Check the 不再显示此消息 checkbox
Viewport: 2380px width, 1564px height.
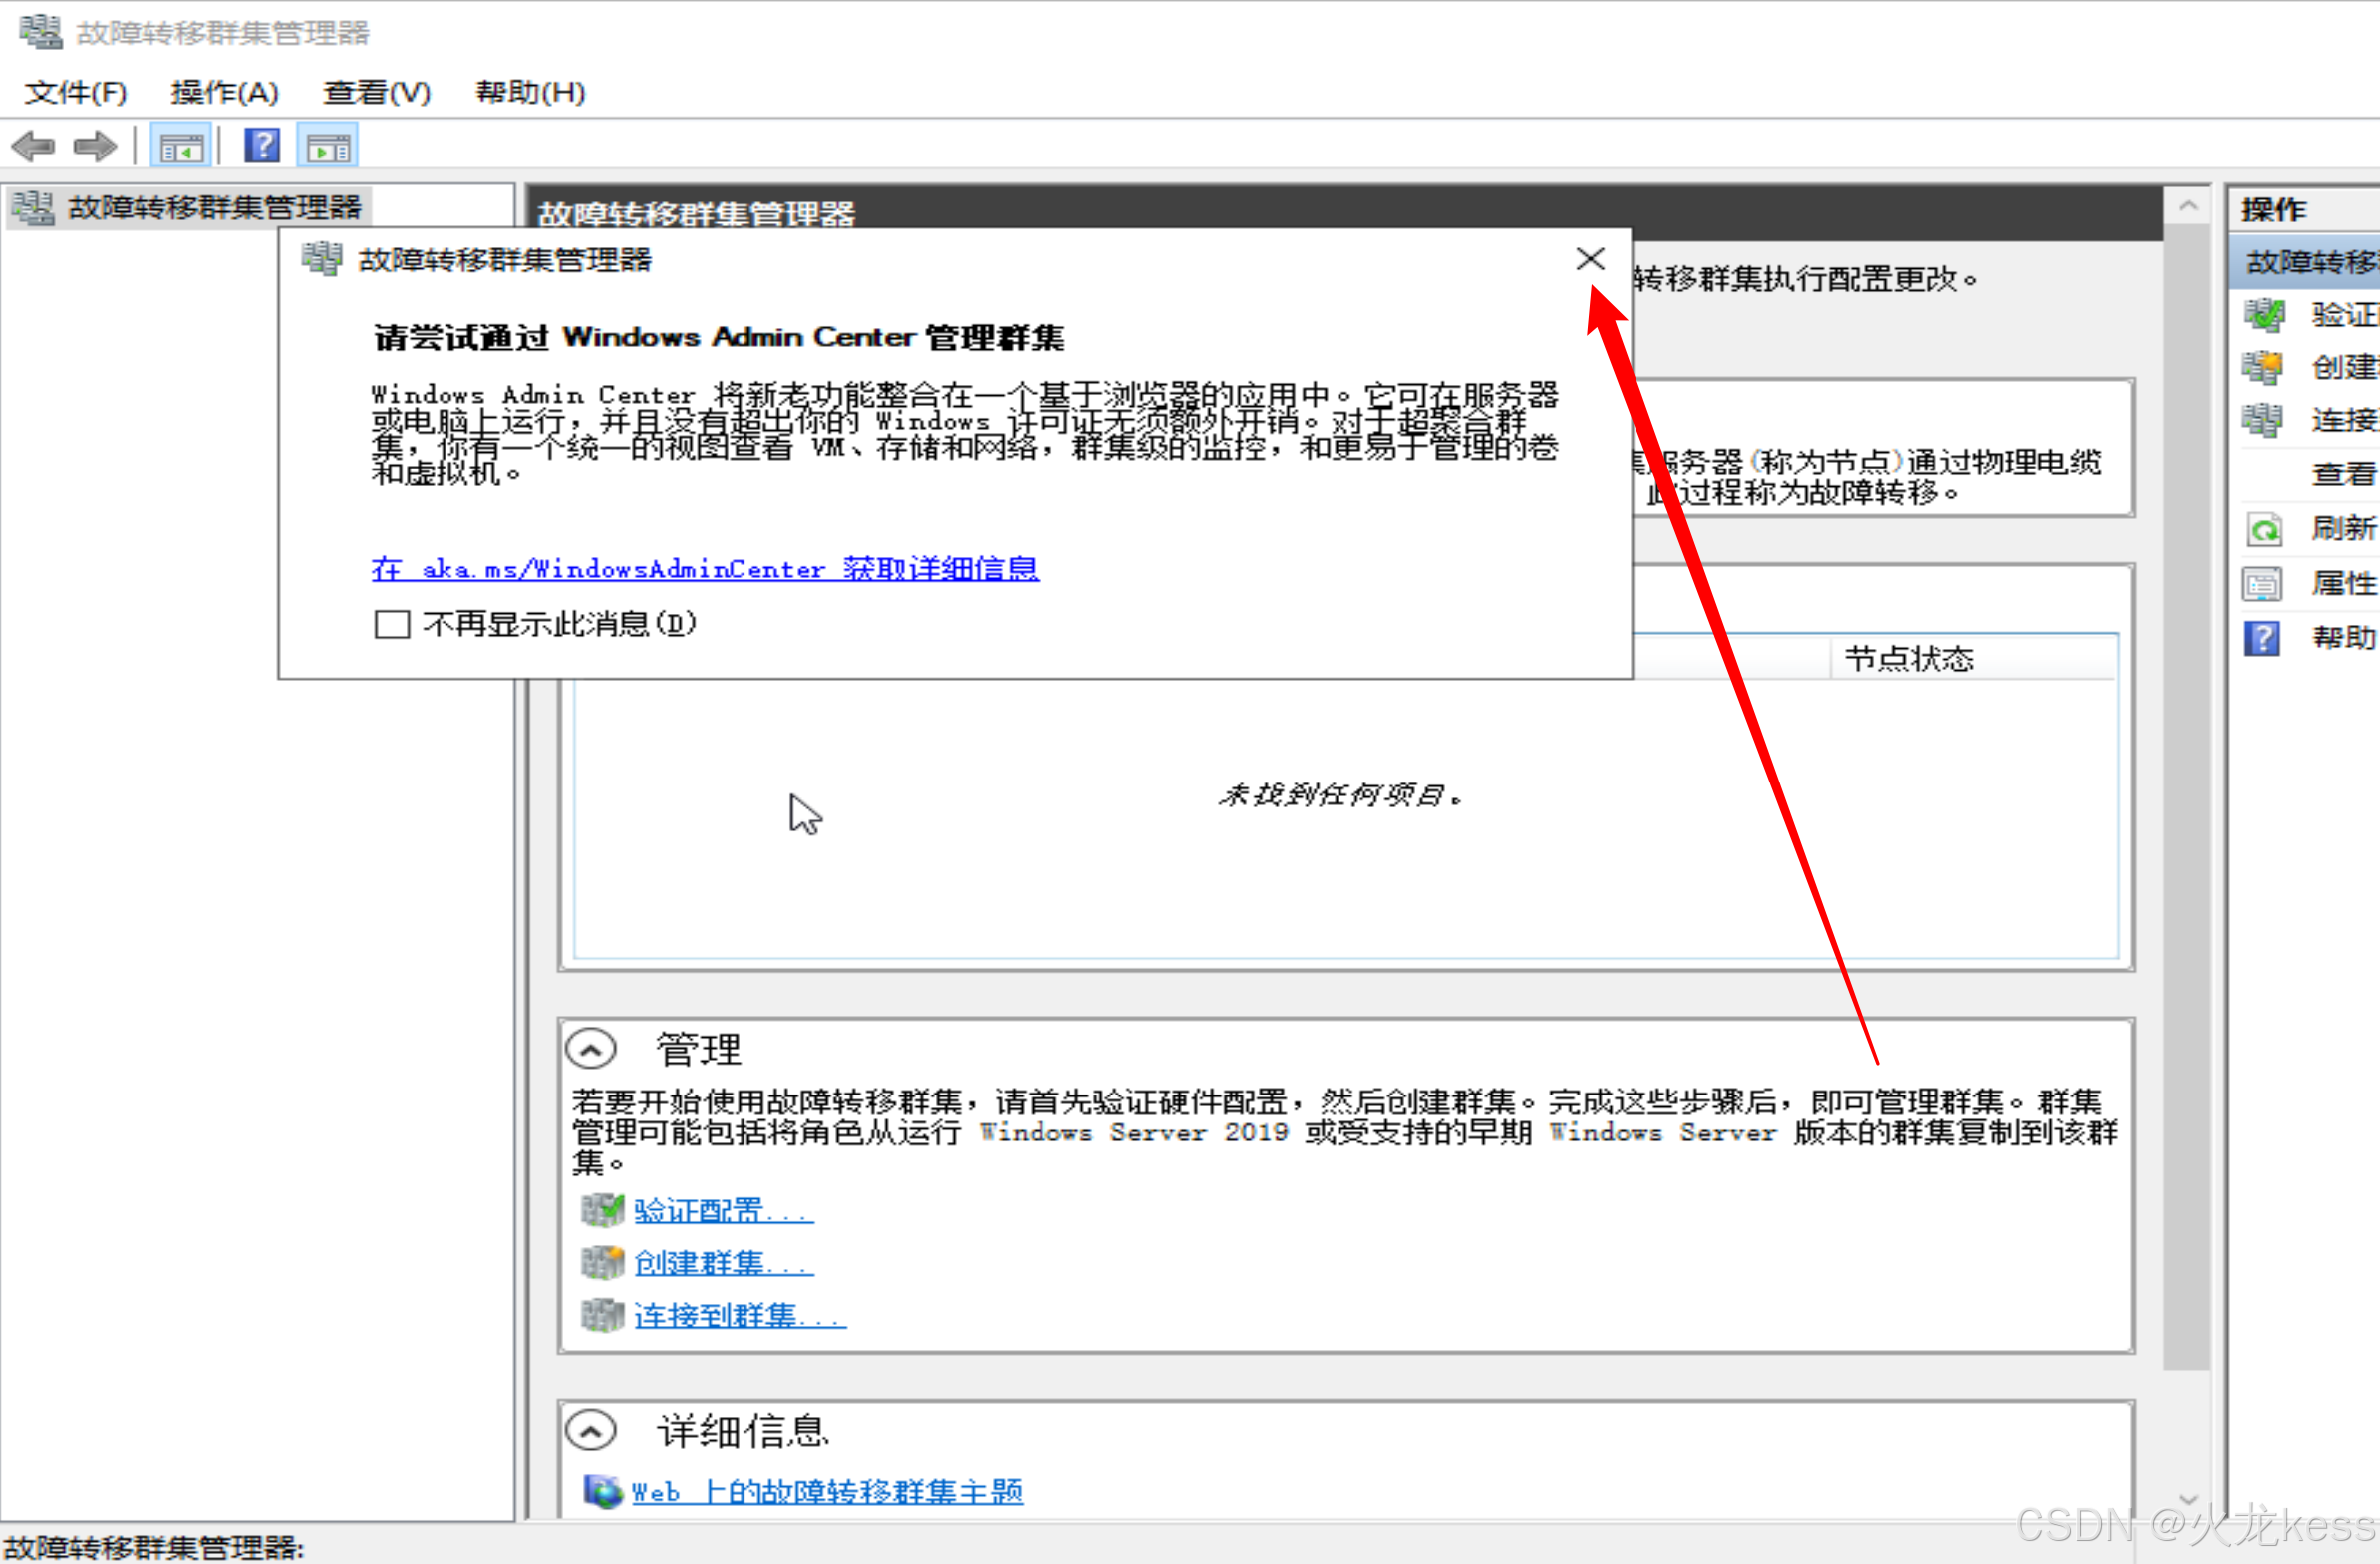392,625
